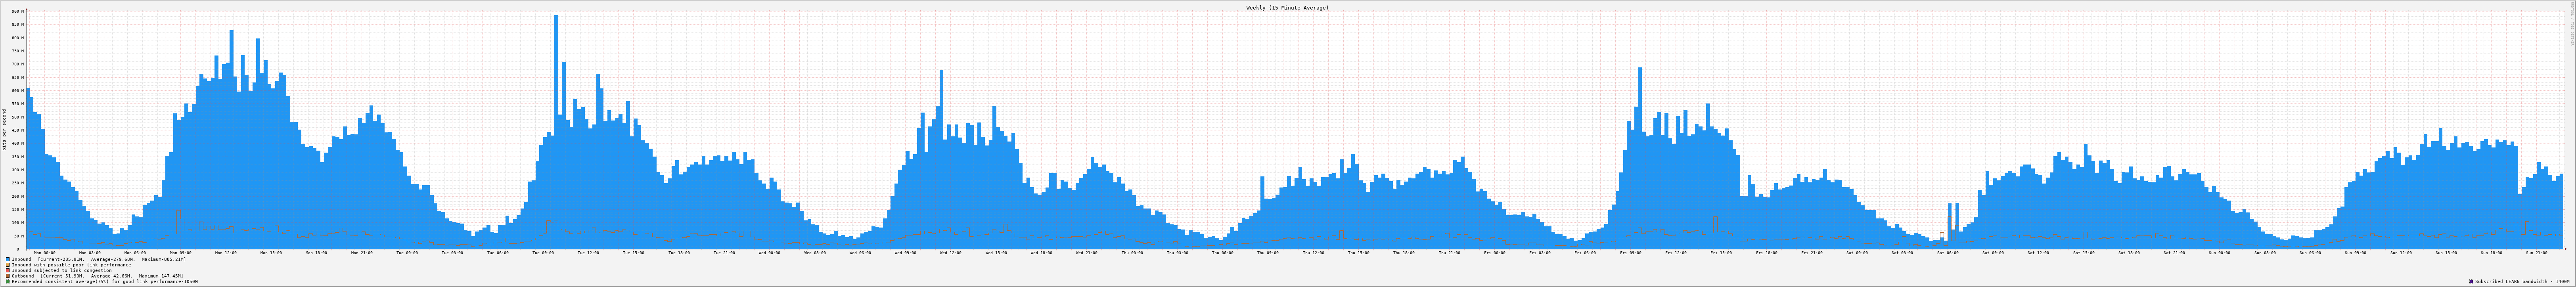Click the red link congestion legend swatch
The image size is (2576, 287).
pos(8,270)
